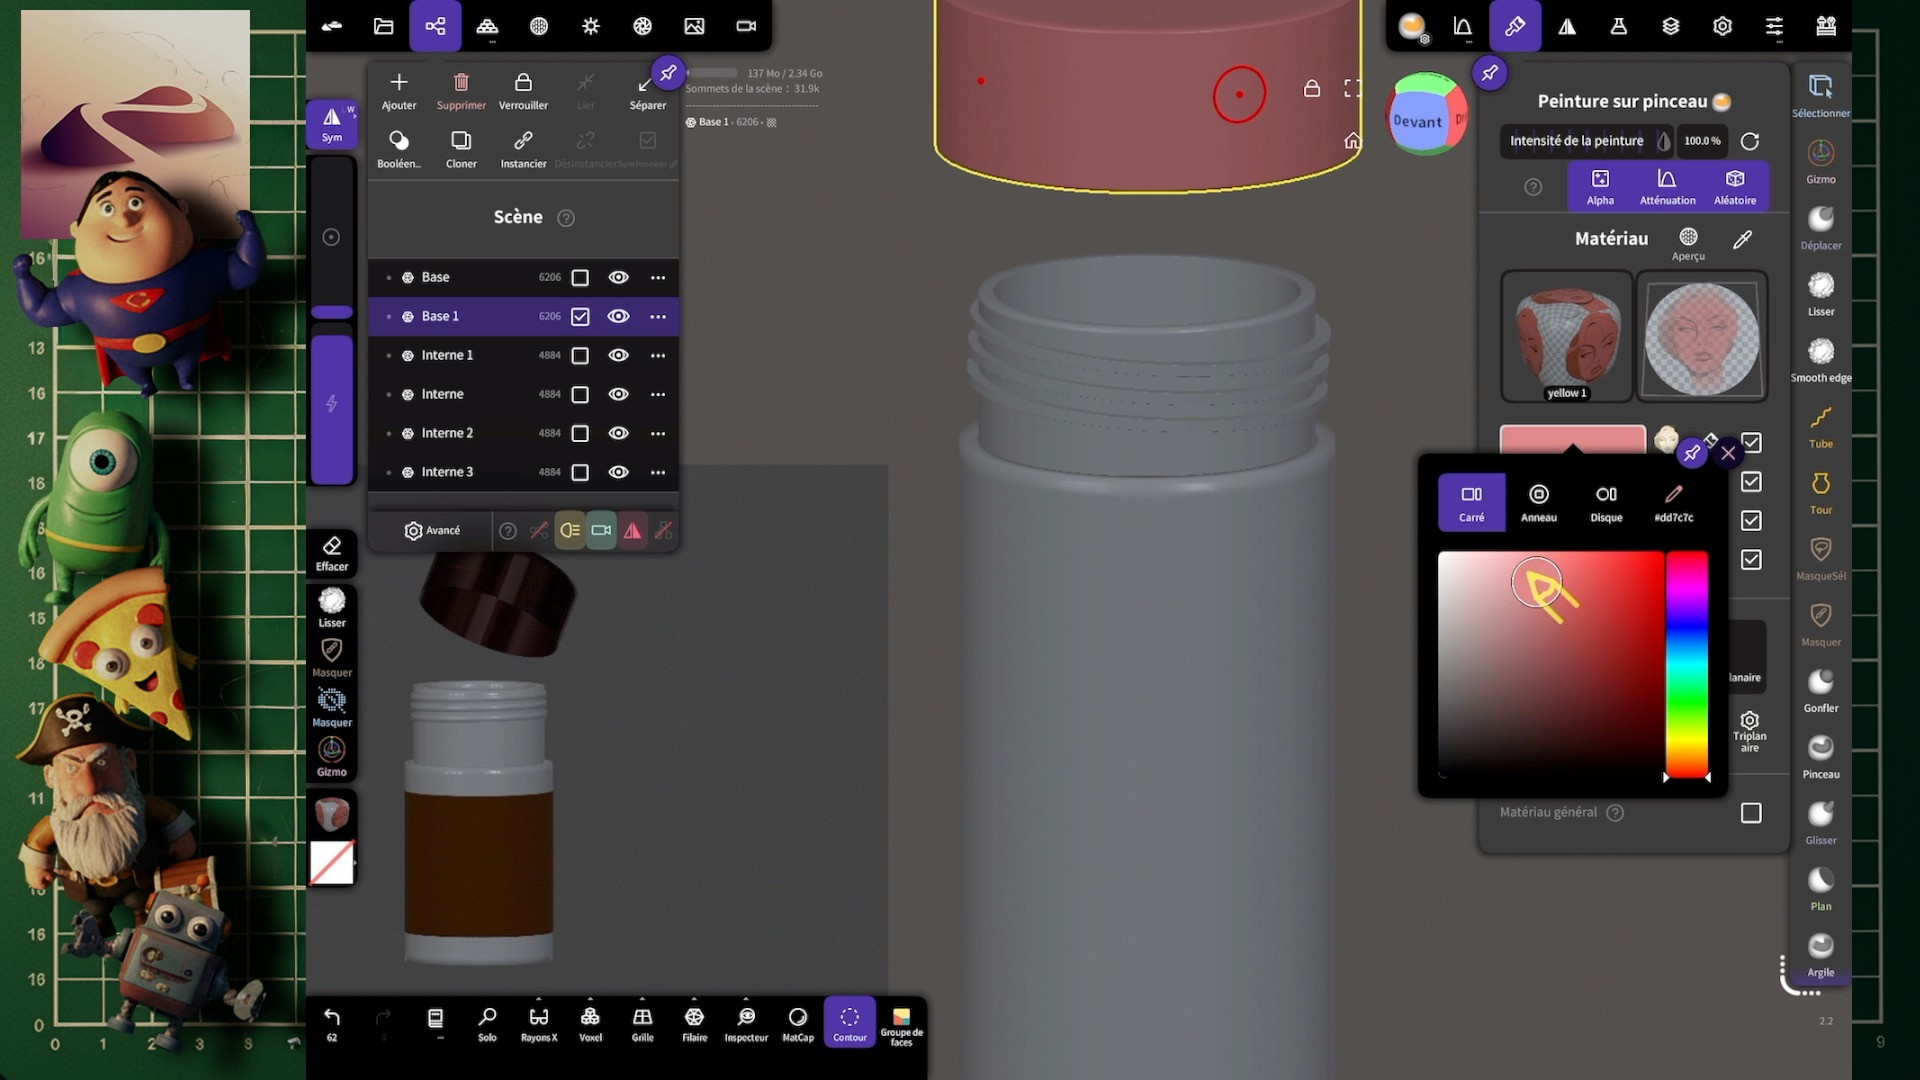Hide the Interne 2 object
Viewport: 1920px width, 1080px height.
pos(619,433)
